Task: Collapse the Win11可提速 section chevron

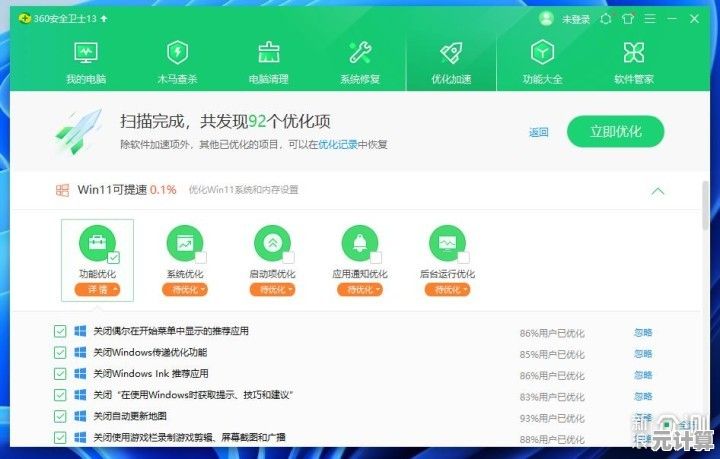Action: click(658, 191)
